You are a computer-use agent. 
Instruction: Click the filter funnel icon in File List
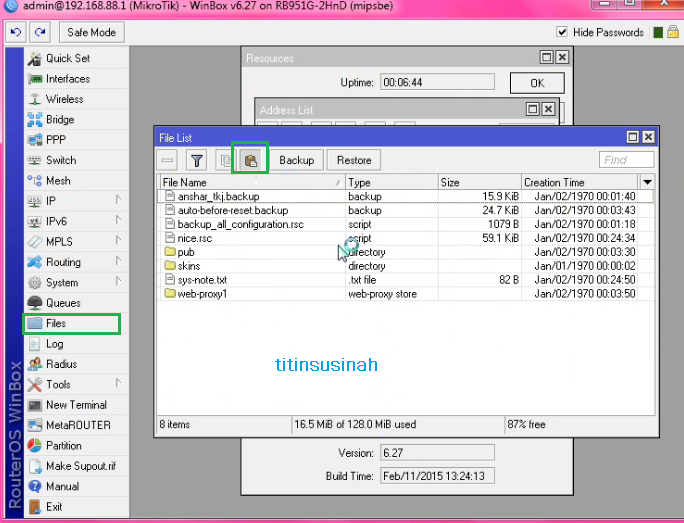197,161
